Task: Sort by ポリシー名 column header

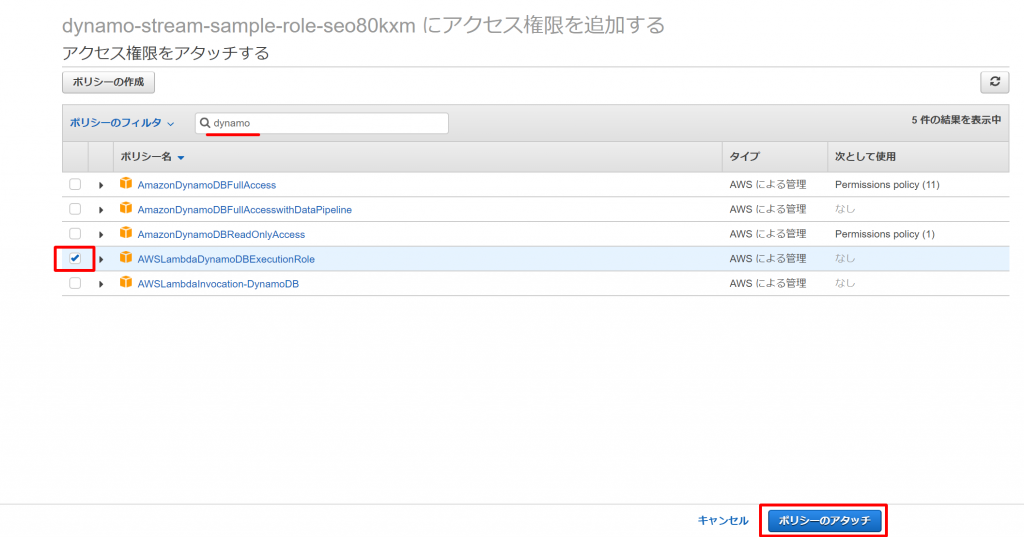Action: (152, 157)
